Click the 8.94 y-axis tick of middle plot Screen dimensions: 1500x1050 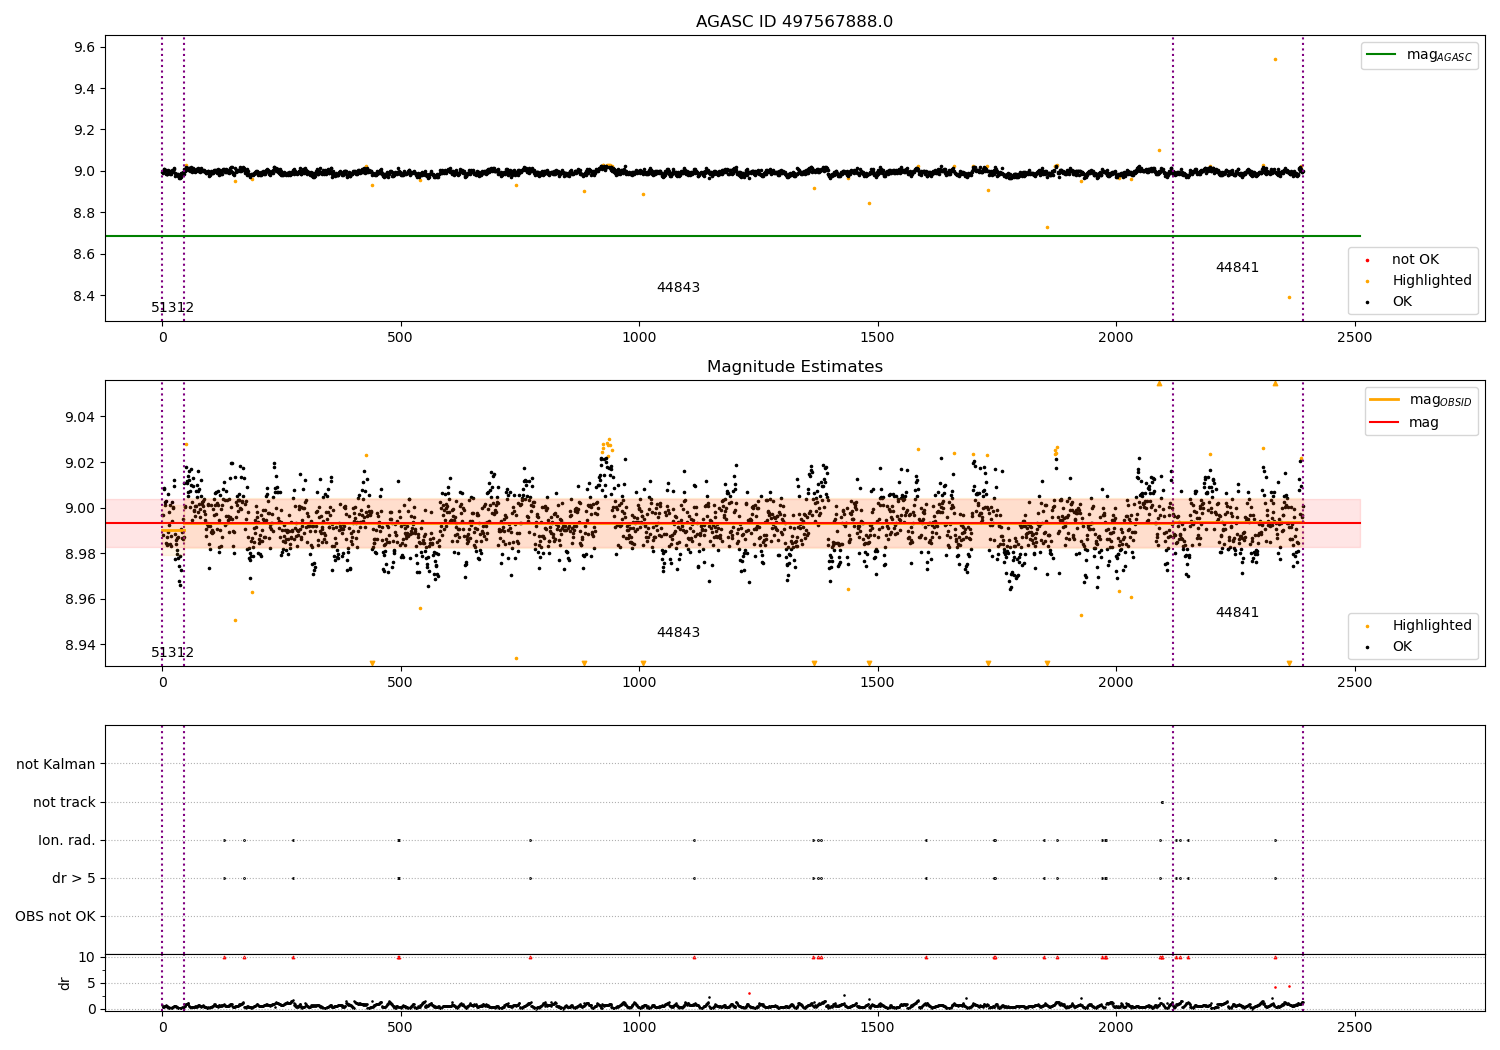[x=80, y=645]
